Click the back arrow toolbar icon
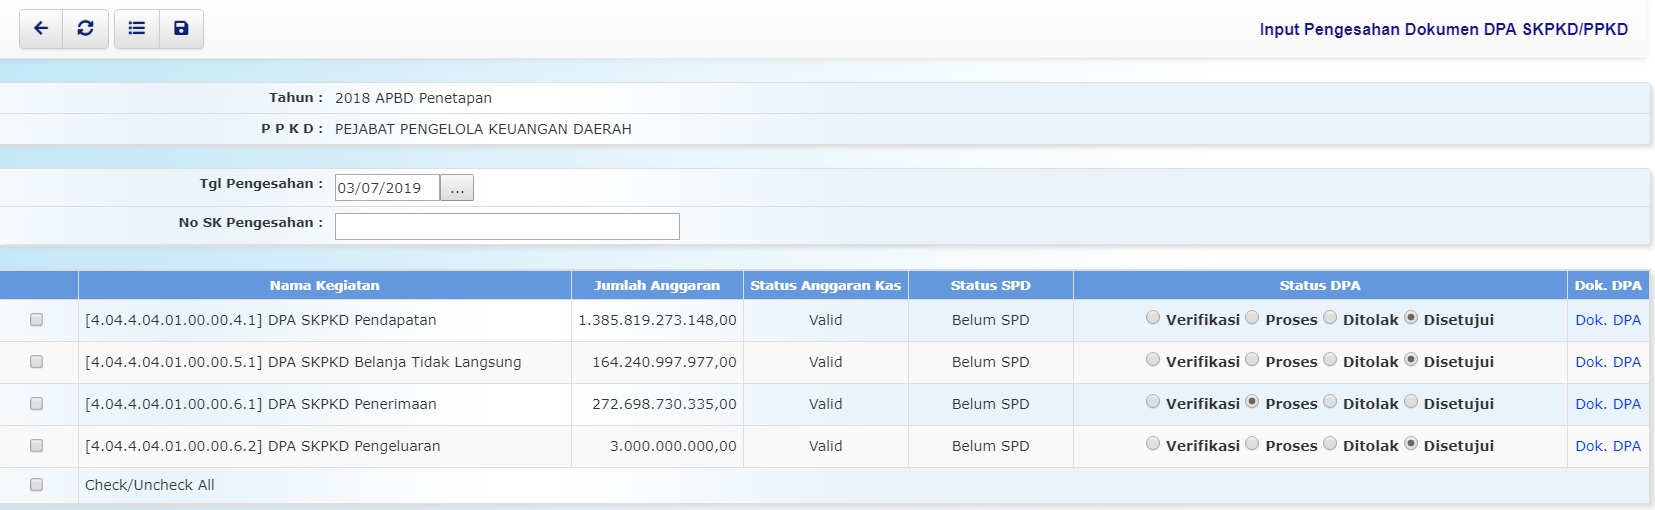Screen dimensions: 1655x510 [41, 29]
